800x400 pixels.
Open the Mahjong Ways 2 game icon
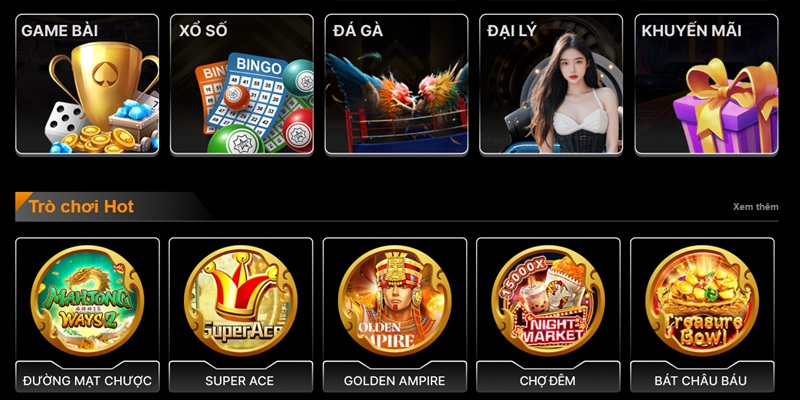coord(87,301)
